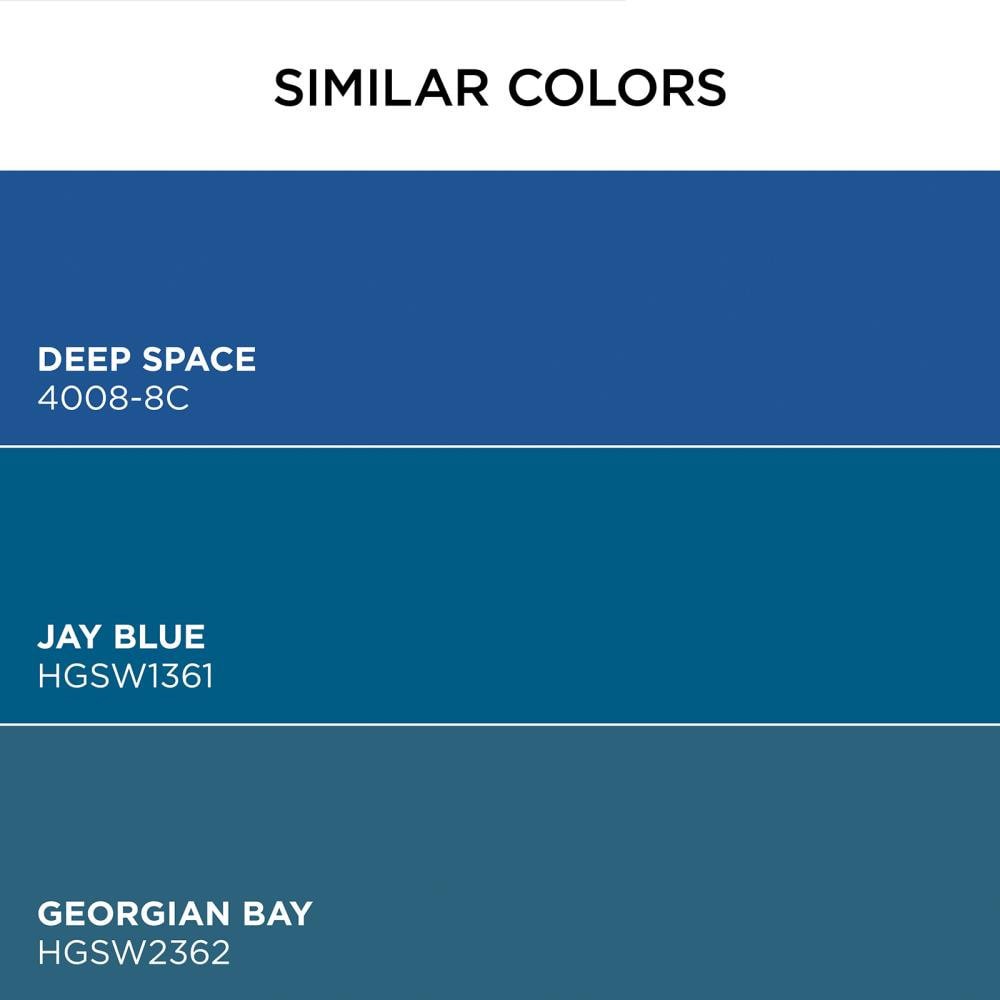Click the divider between Jay Blue and Georgian Bay
This screenshot has width=1000, height=1000.
point(500,724)
